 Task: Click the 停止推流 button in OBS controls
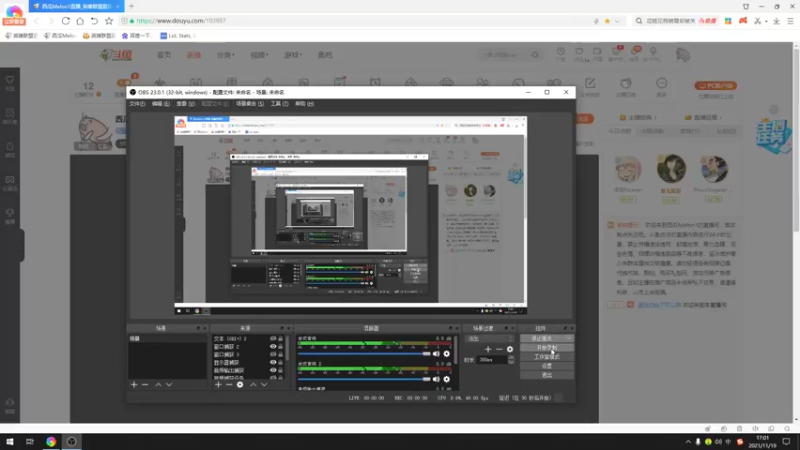[546, 338]
